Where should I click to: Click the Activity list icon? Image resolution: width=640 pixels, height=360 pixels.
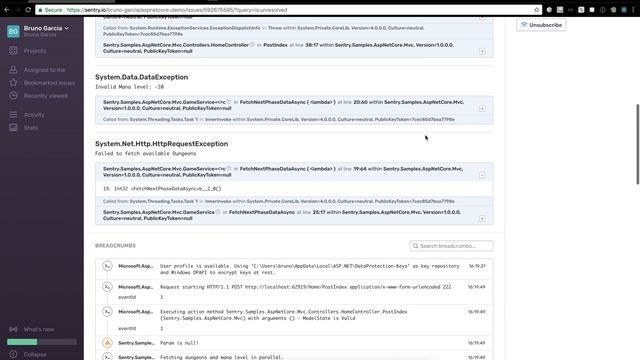13,114
